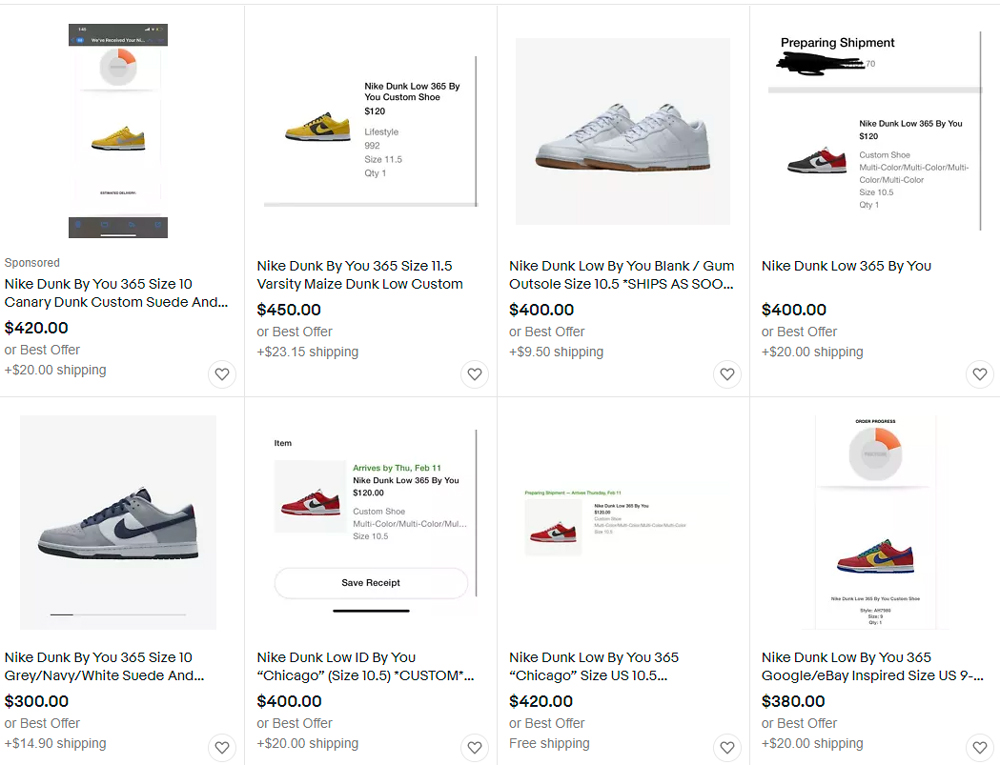View the yellow Canary Dunk order screenshot

coord(118,131)
